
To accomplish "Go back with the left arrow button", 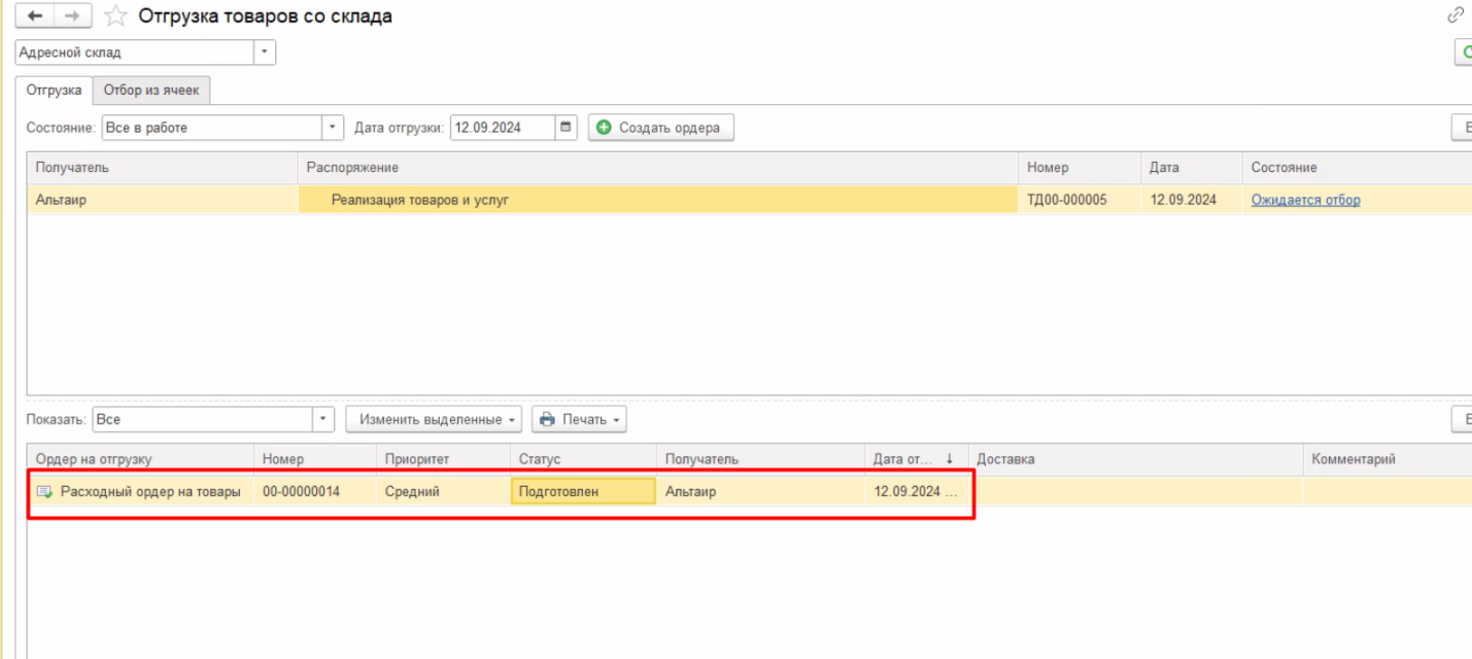I will tap(35, 16).
